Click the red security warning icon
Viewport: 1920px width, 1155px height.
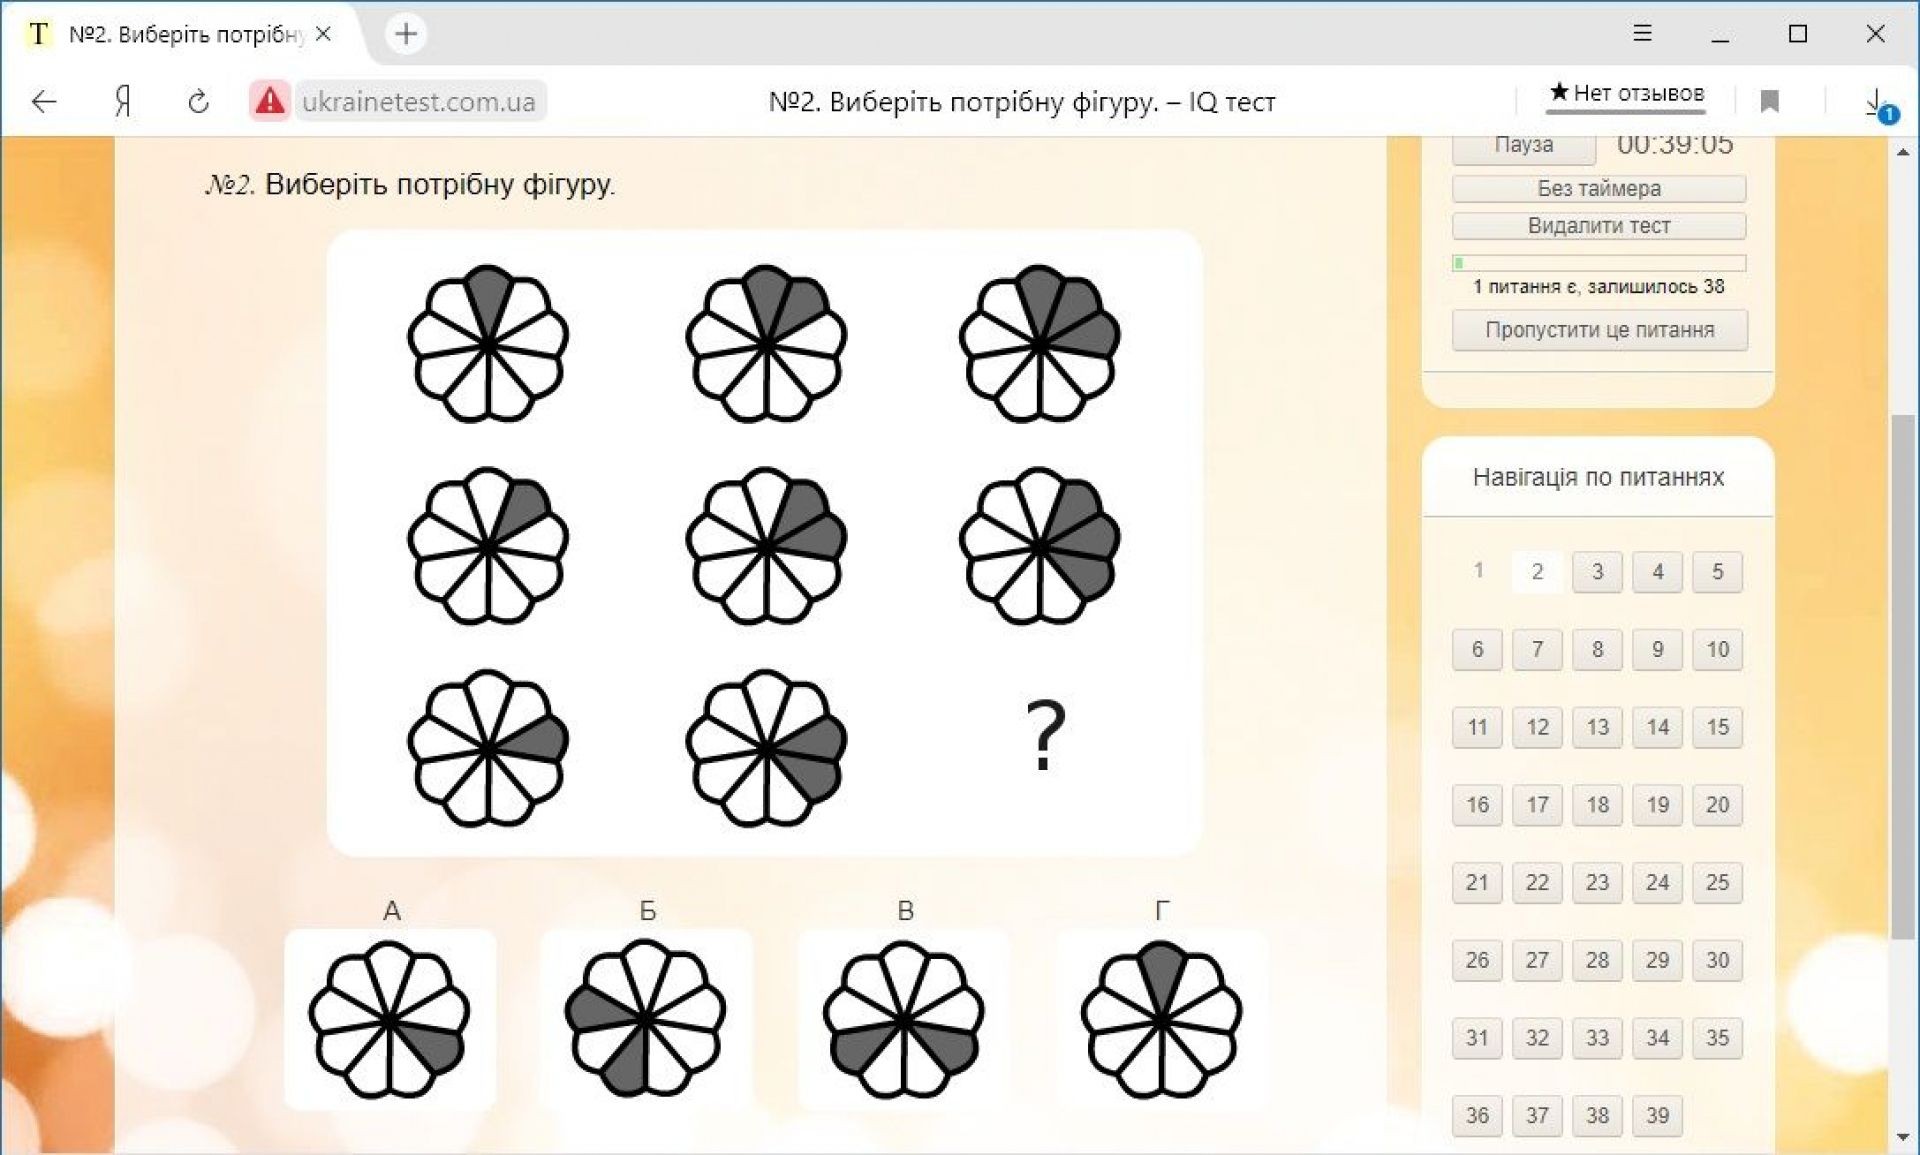tap(269, 101)
